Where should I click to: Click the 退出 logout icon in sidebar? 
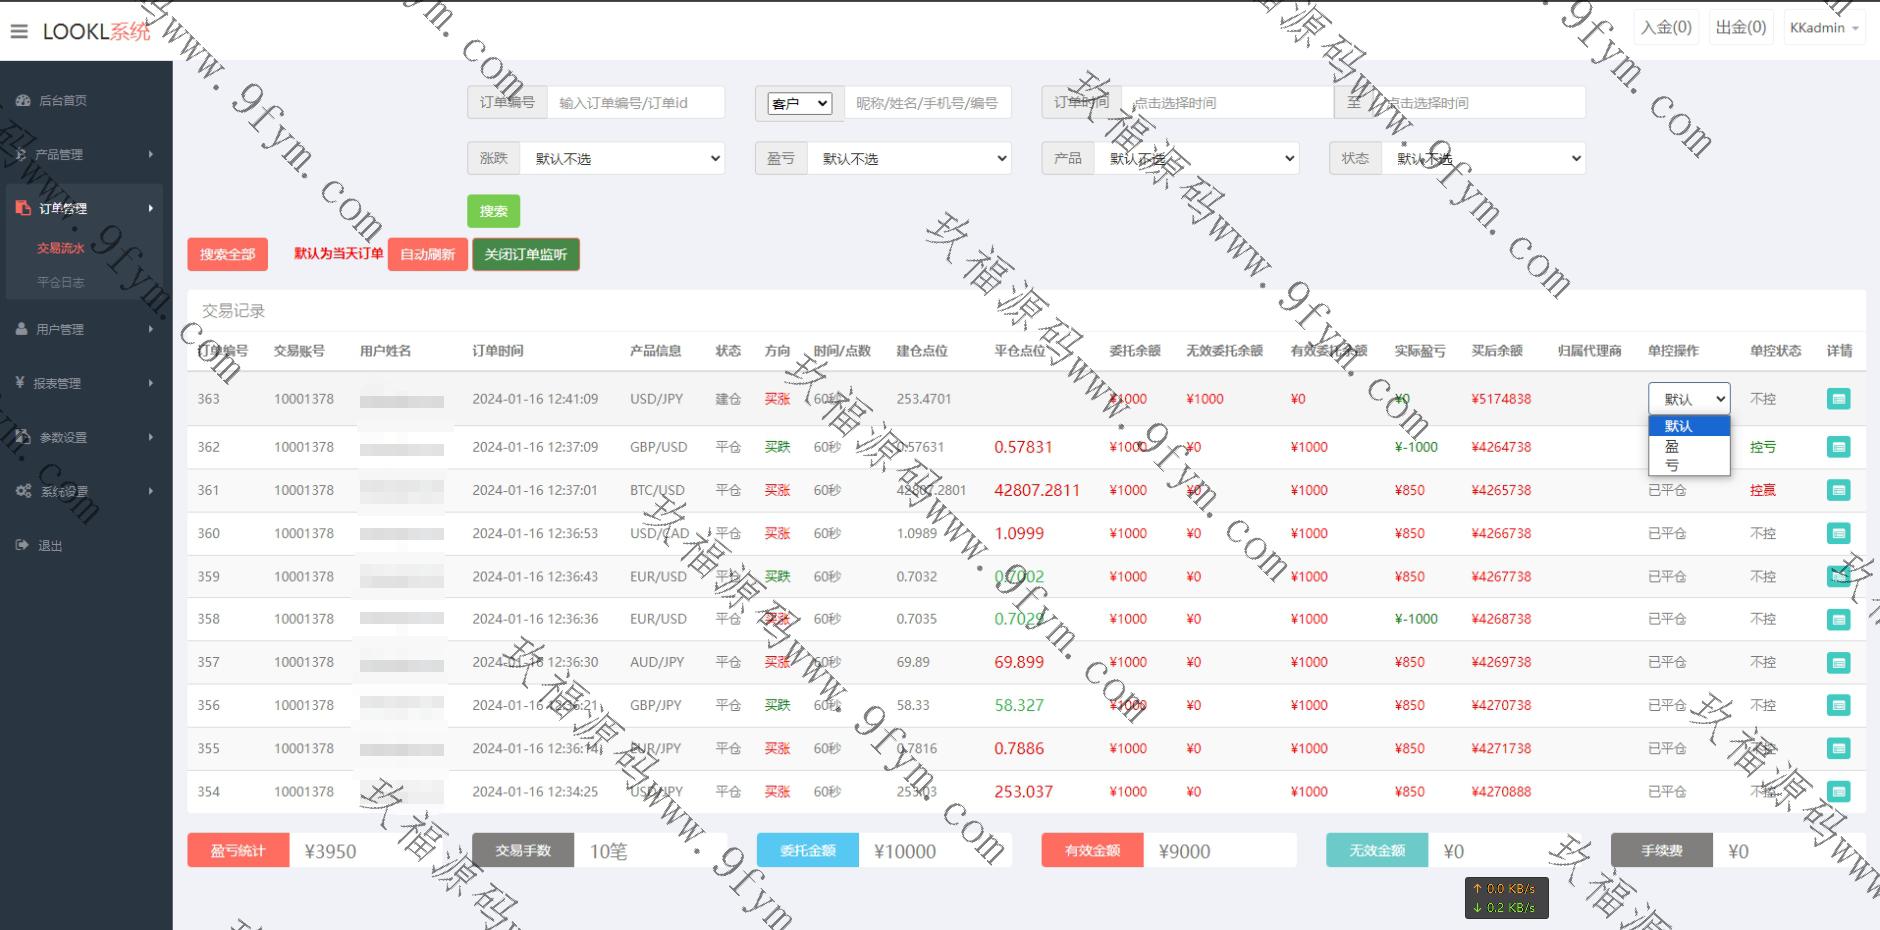tap(22, 545)
